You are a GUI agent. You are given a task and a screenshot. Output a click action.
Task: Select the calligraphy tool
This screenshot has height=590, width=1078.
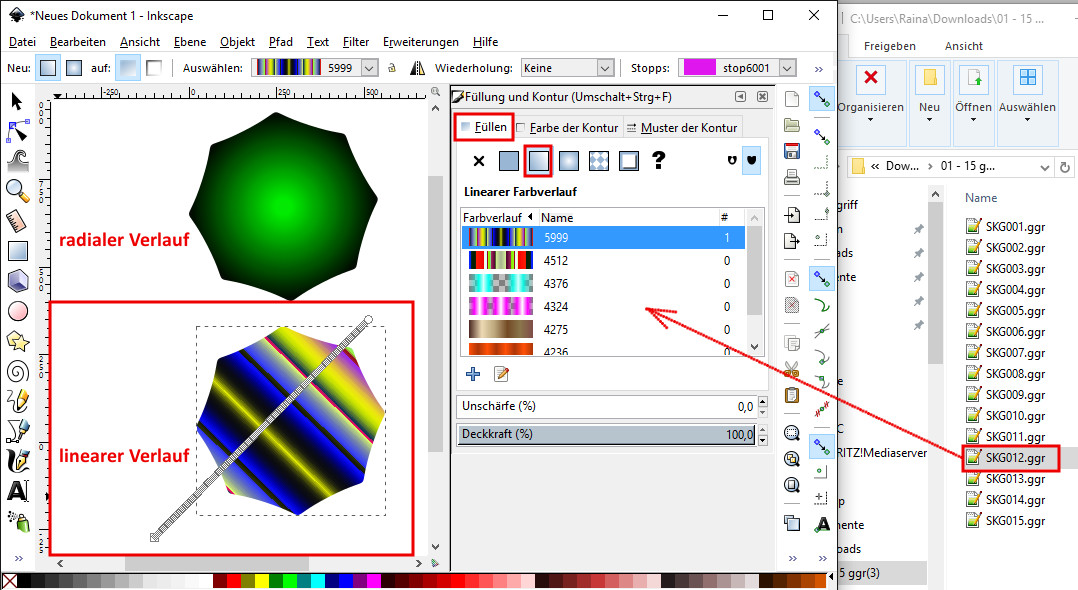[x=17, y=461]
